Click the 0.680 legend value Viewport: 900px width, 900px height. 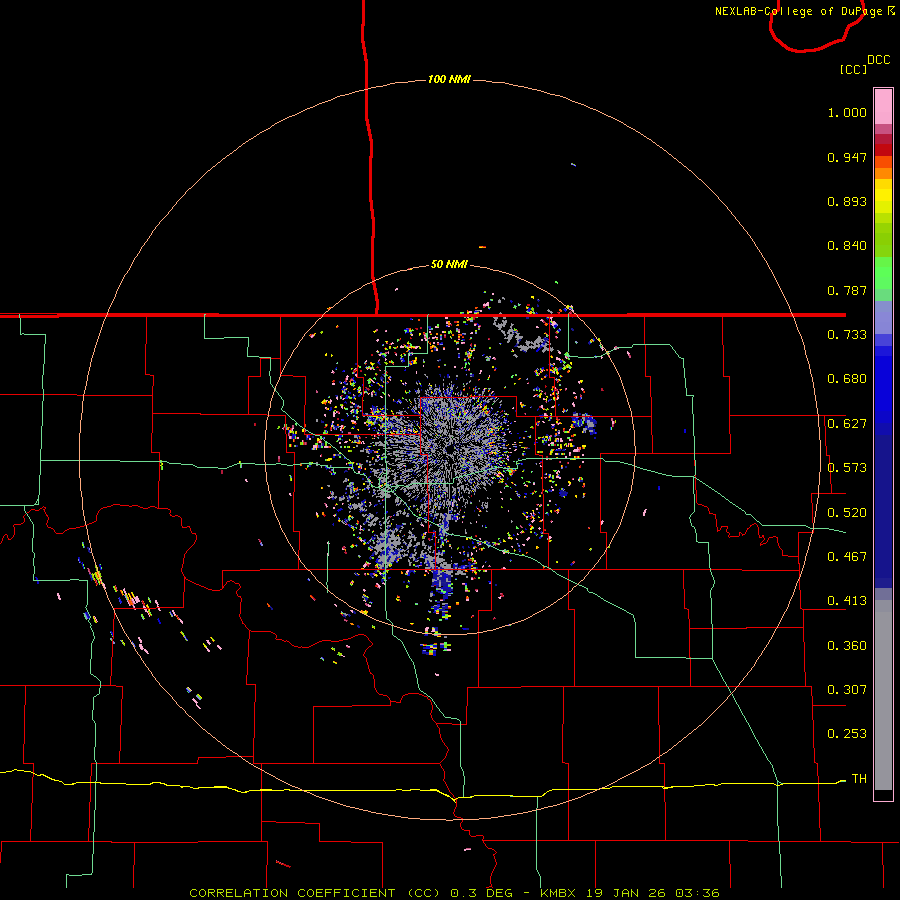[x=847, y=379]
